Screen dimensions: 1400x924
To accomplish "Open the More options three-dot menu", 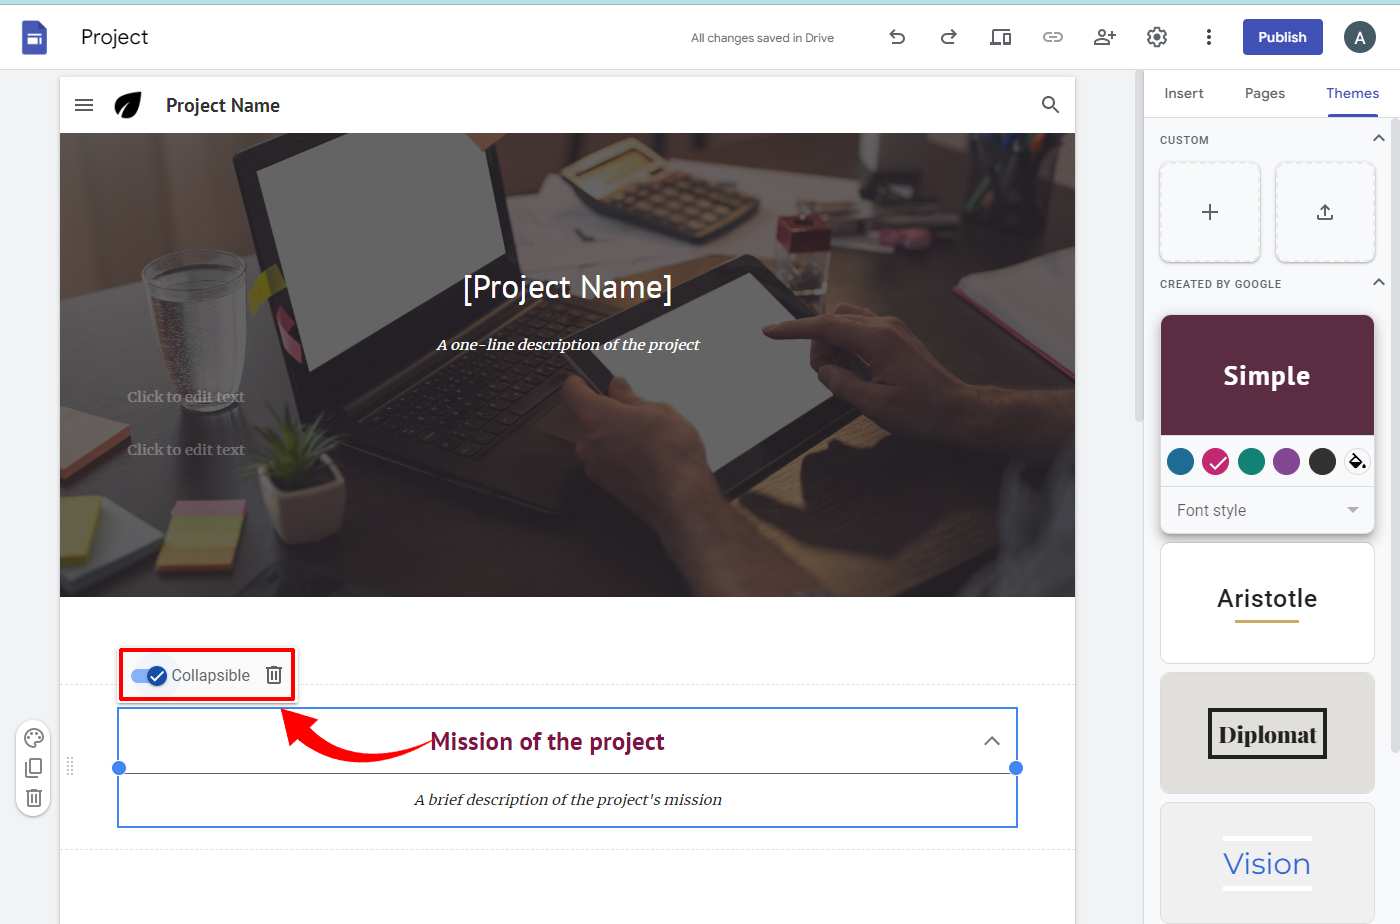I will (1209, 37).
